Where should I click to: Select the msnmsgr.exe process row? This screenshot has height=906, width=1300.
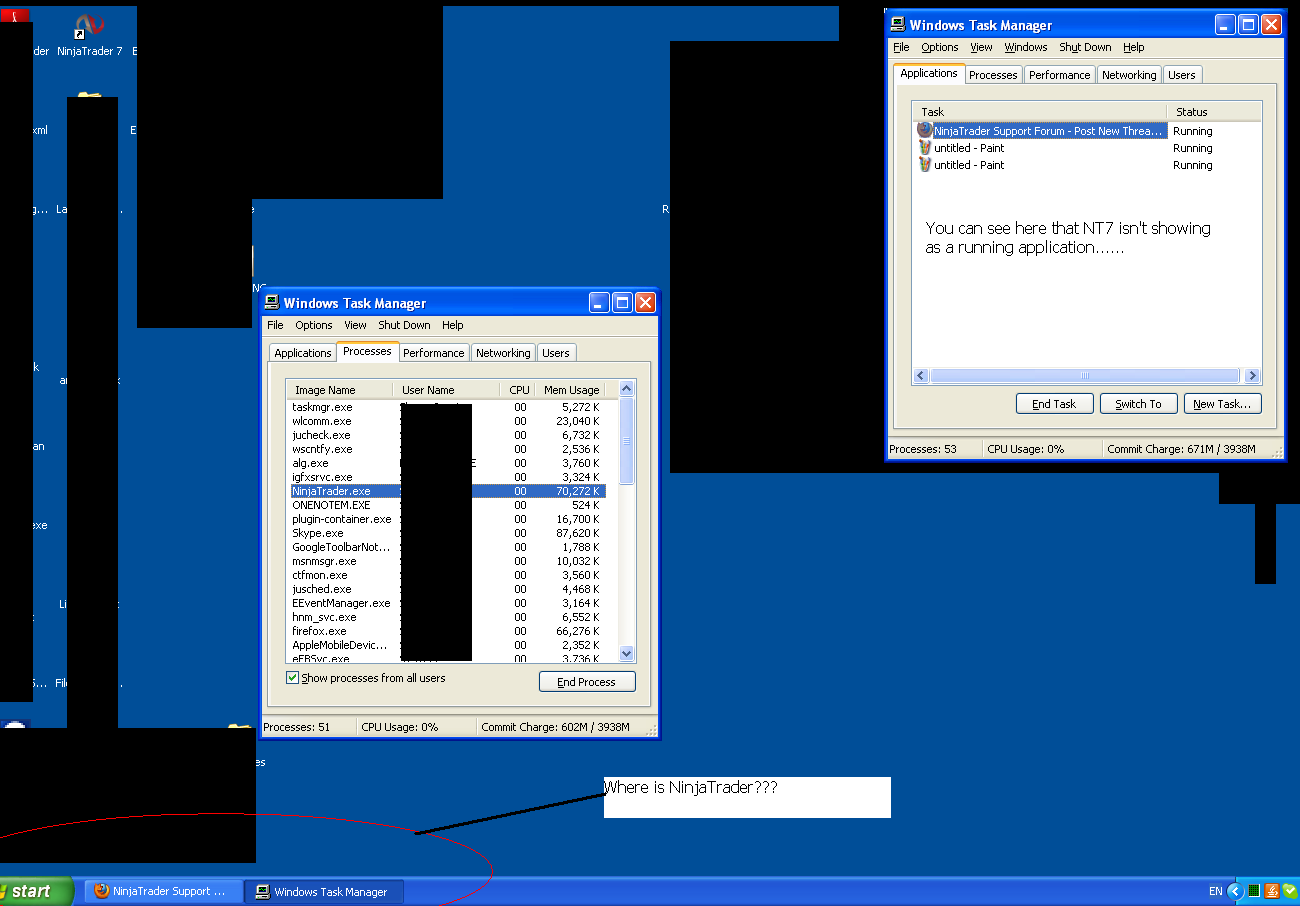coord(447,561)
